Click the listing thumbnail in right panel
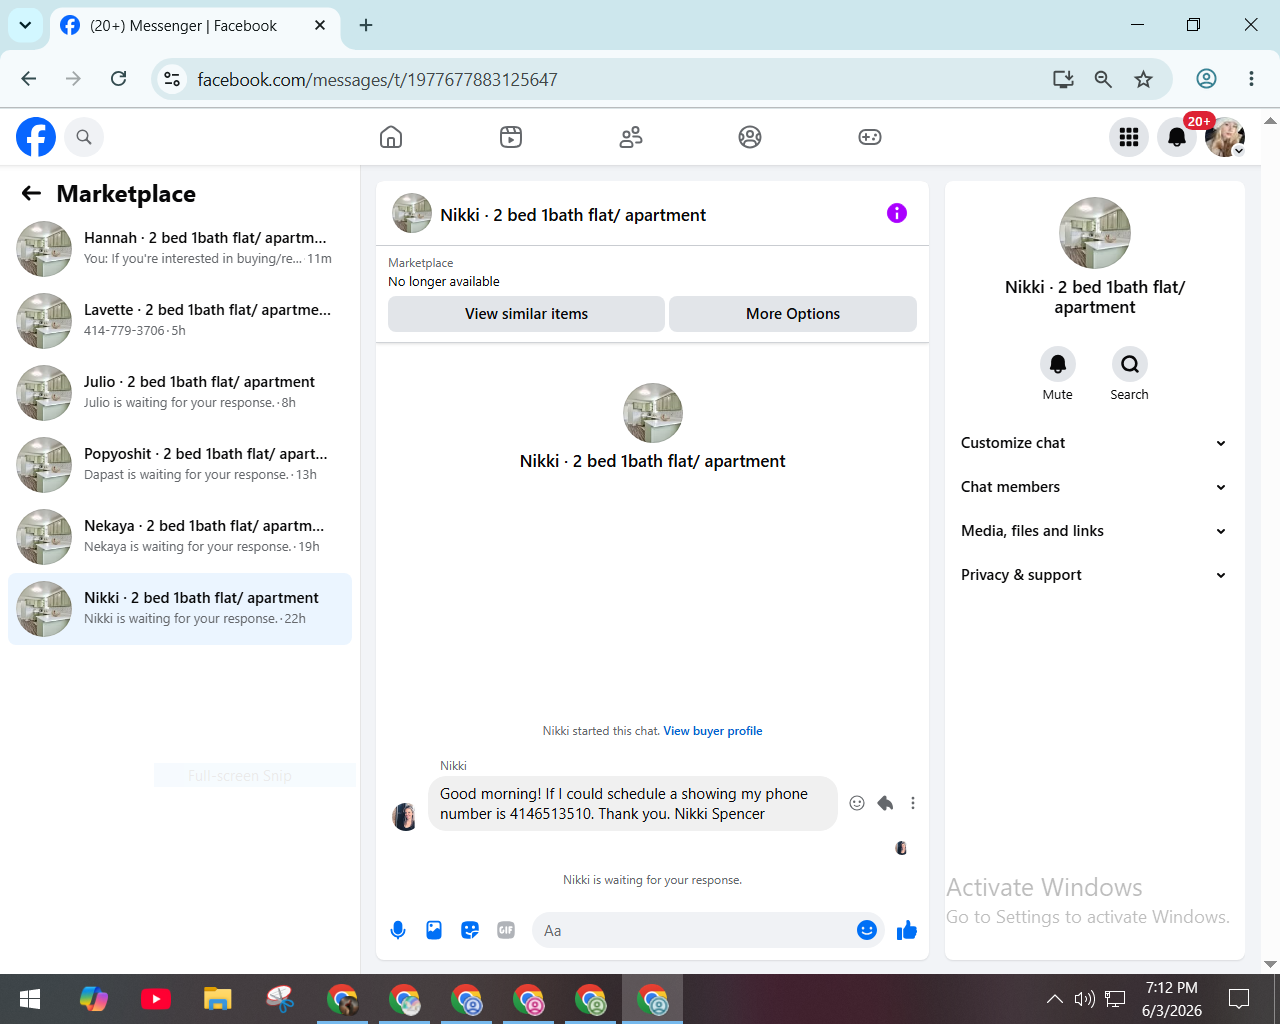Viewport: 1280px width, 1024px height. coord(1095,233)
